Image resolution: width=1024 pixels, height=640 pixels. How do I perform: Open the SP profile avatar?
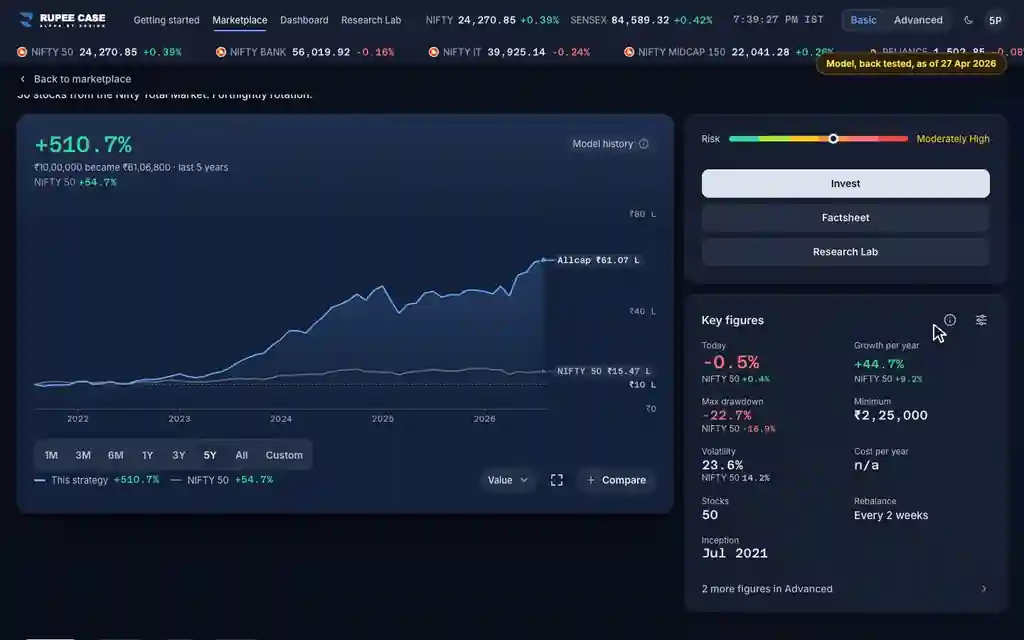point(995,20)
